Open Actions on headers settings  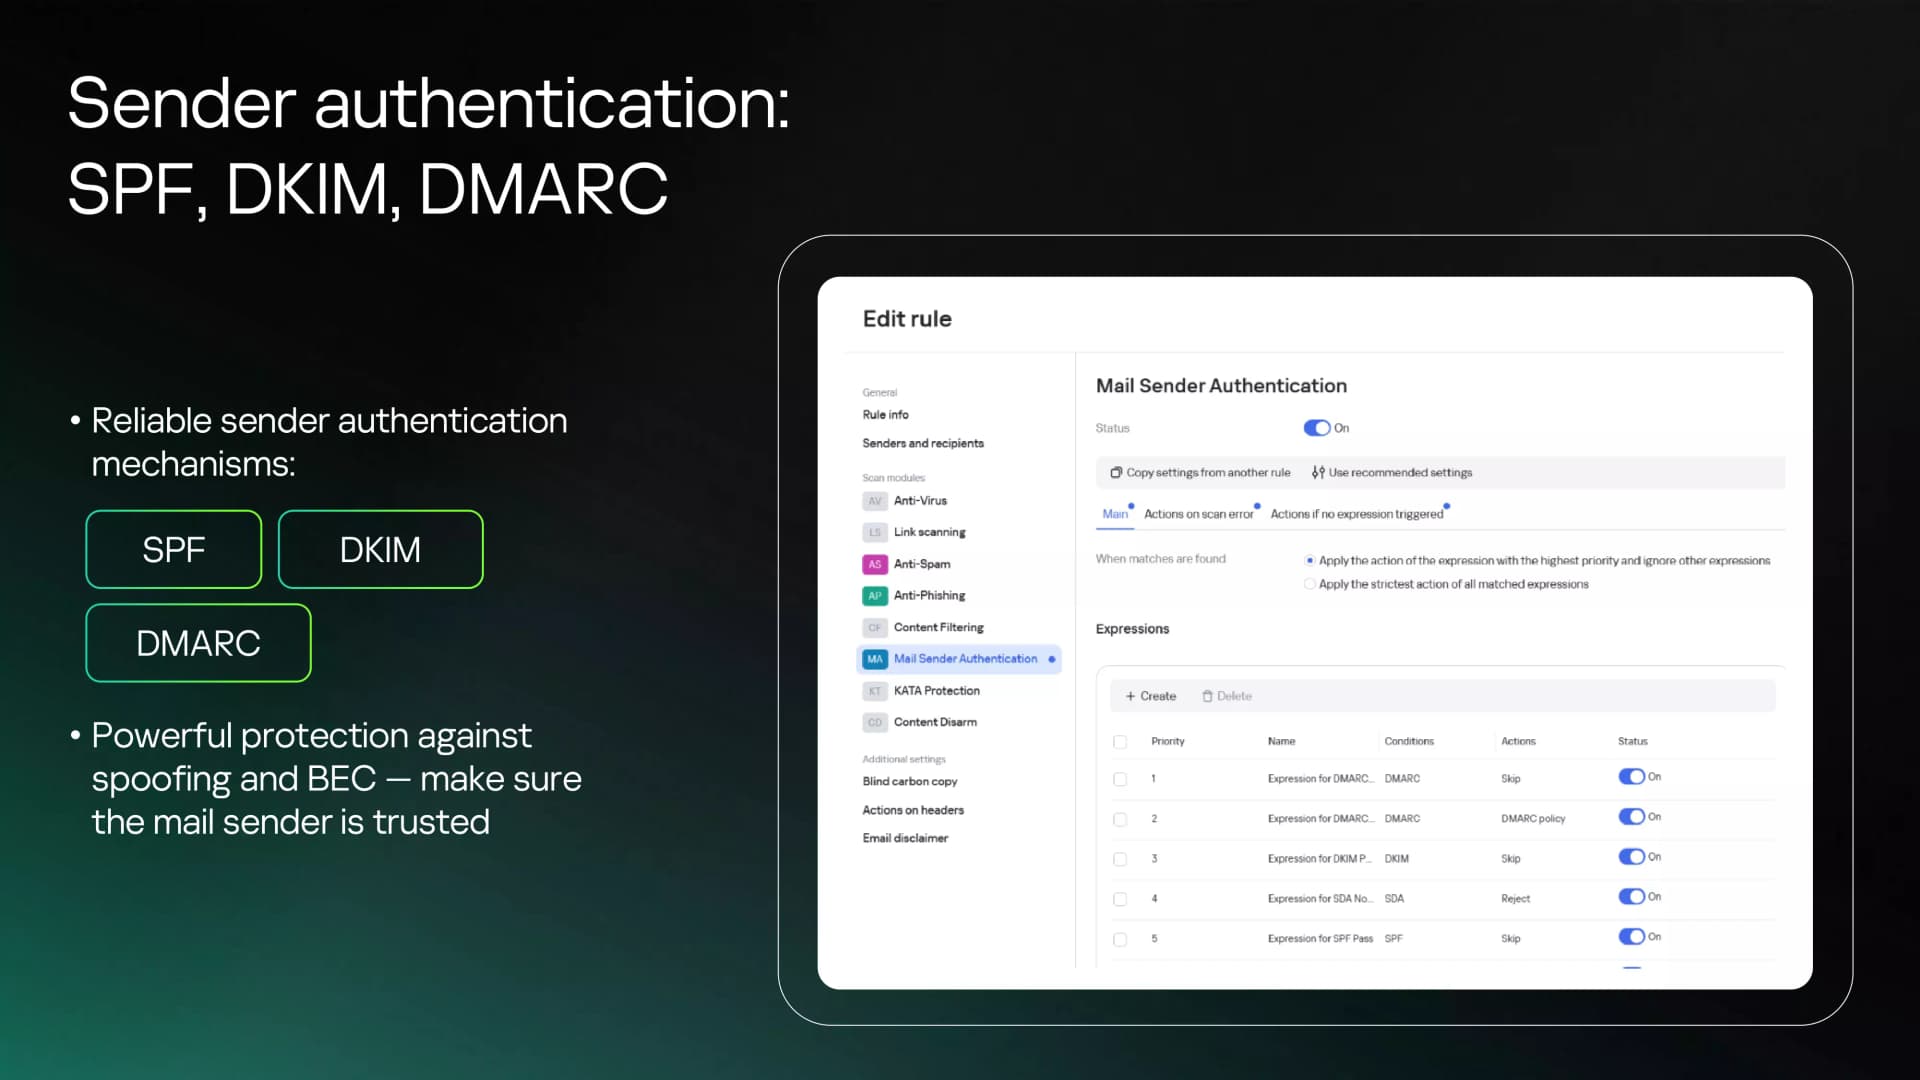pos(913,810)
